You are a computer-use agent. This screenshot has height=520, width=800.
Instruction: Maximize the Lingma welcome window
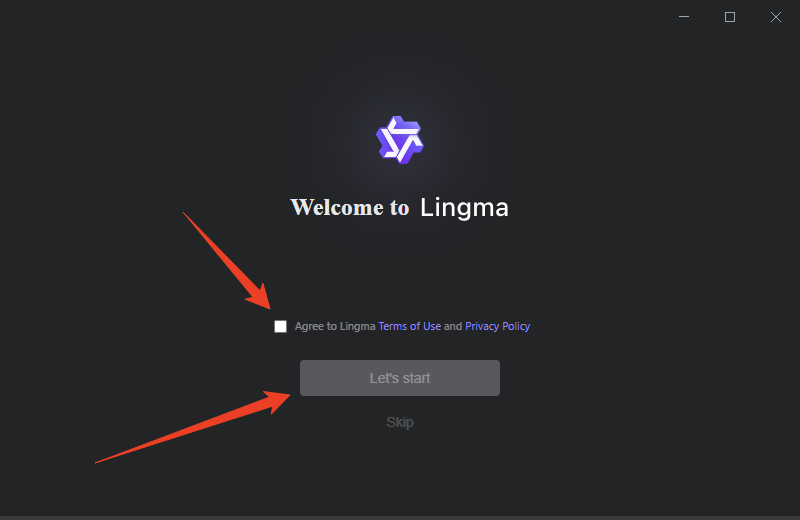click(x=730, y=17)
